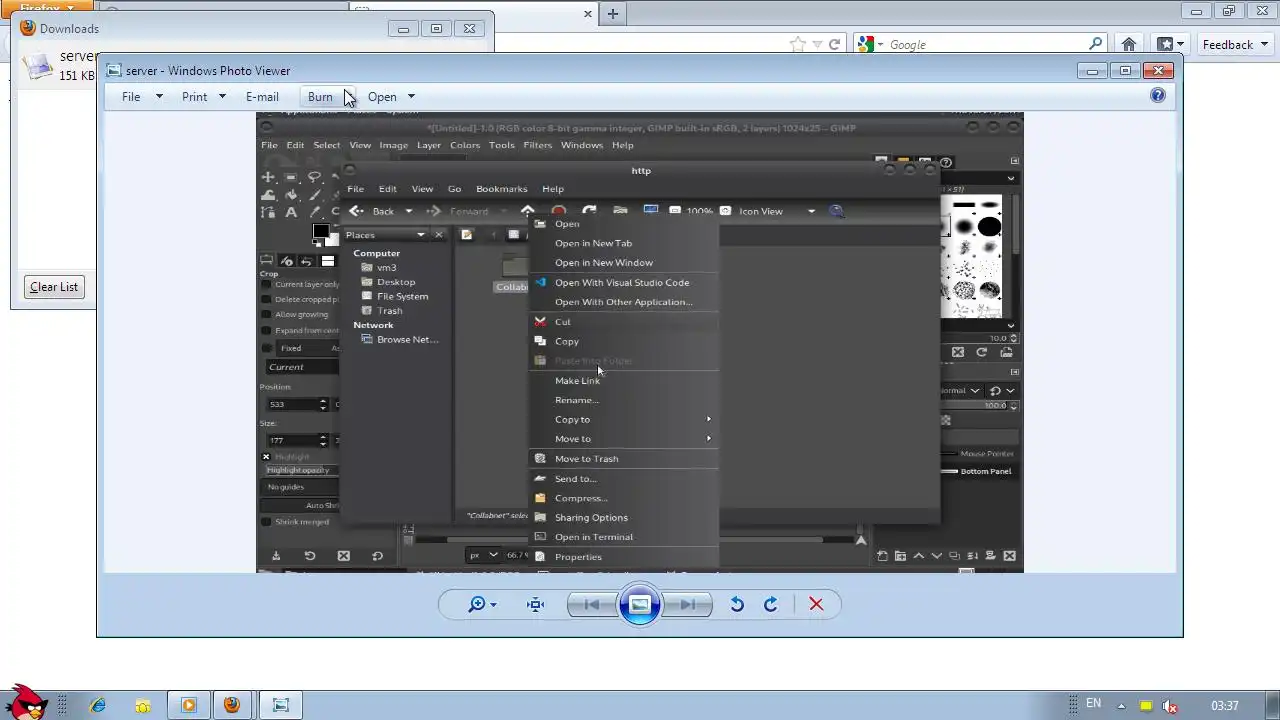Open the Firefox bookmarks menu button
The image size is (1280, 720).
pos(1170,44)
